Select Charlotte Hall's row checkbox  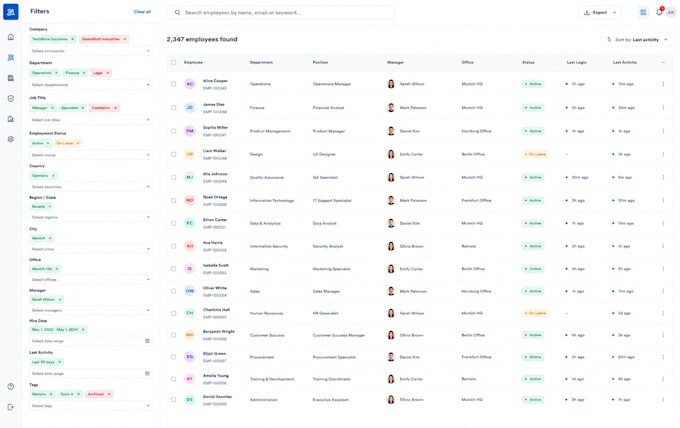(x=173, y=313)
